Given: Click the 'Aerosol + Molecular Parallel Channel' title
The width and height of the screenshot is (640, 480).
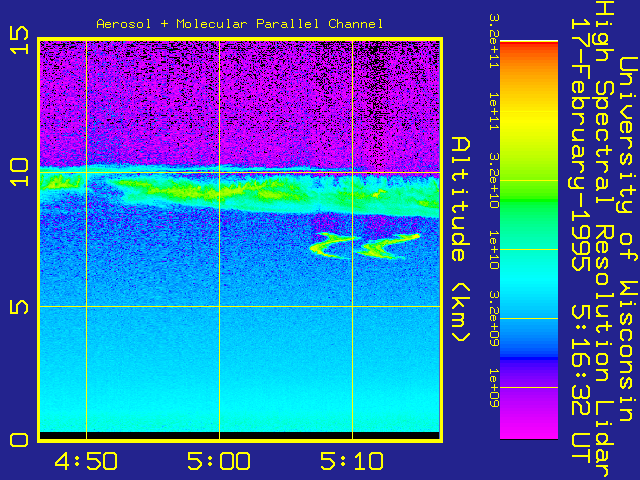Looking at the screenshot, I should coord(240,24).
